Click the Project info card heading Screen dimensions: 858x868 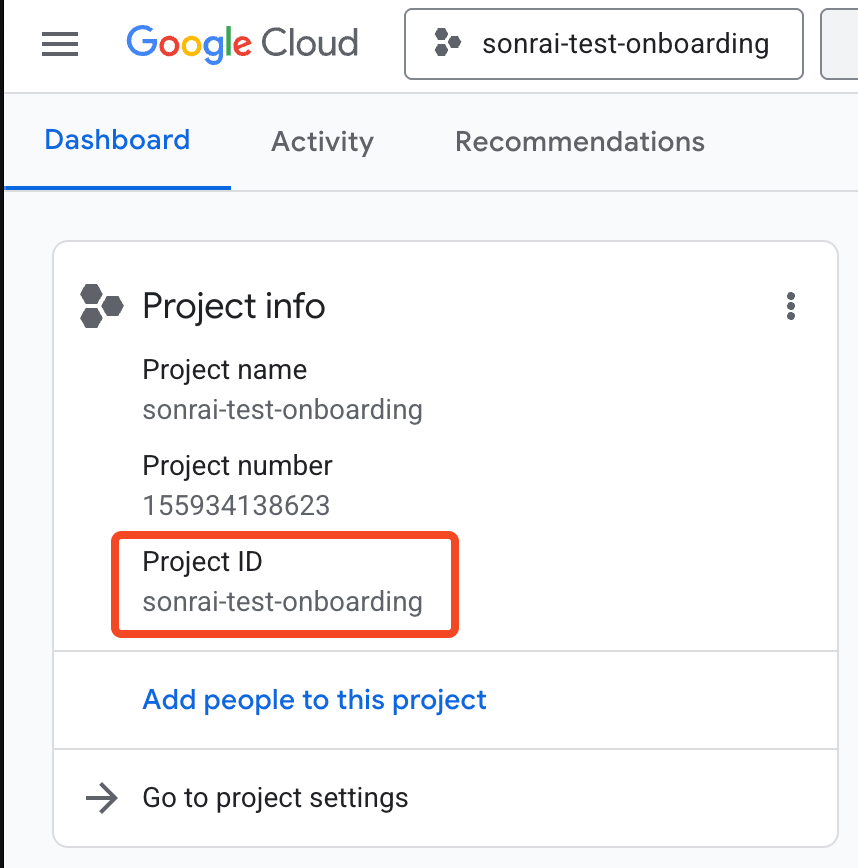pos(234,306)
